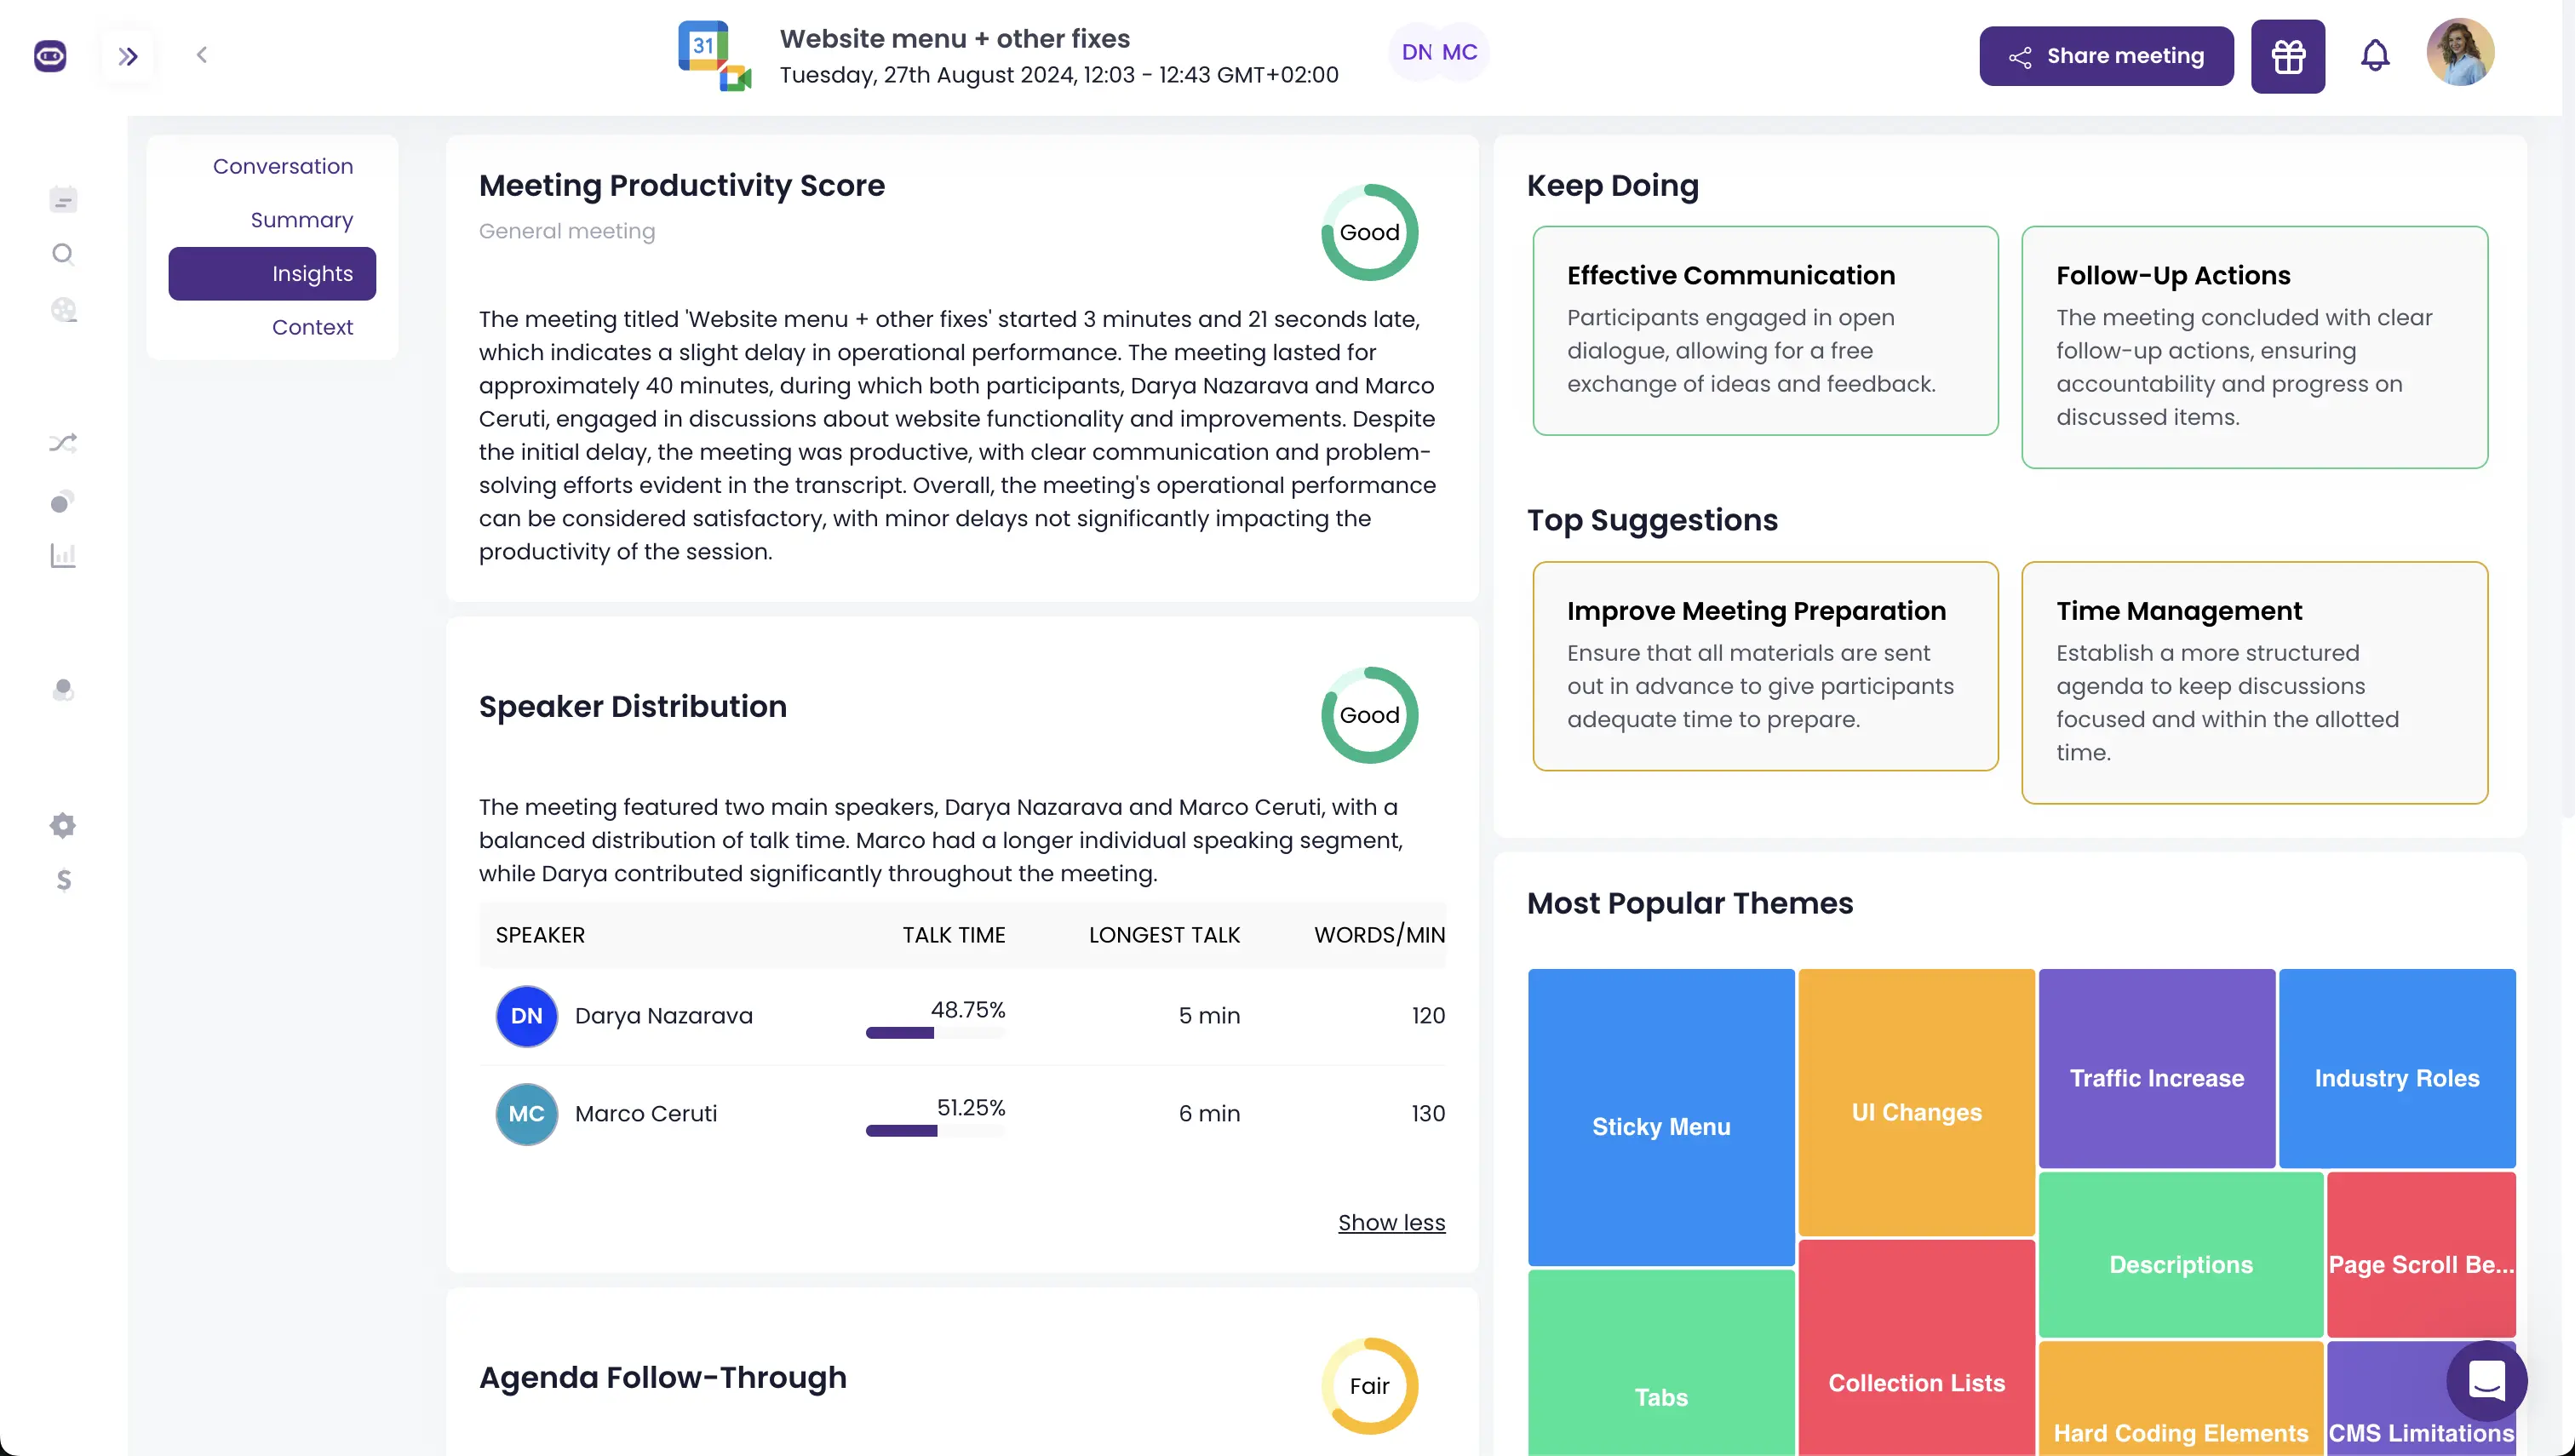Open the analytics bar chart icon

63,555
